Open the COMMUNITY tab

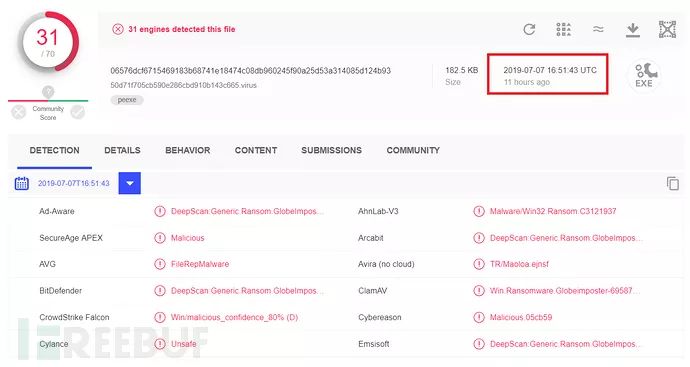click(x=413, y=150)
